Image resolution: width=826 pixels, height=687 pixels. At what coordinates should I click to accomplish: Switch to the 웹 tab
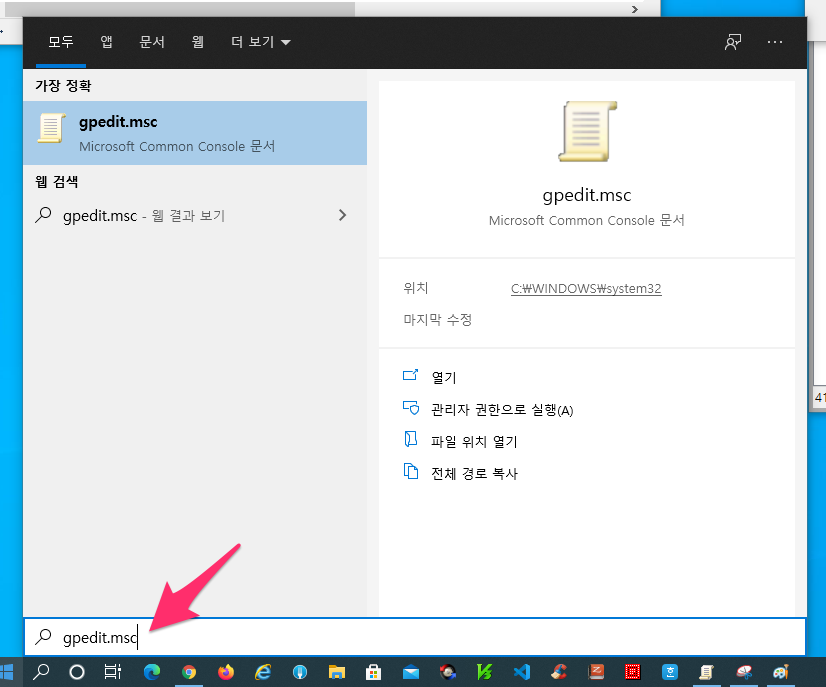coord(198,42)
